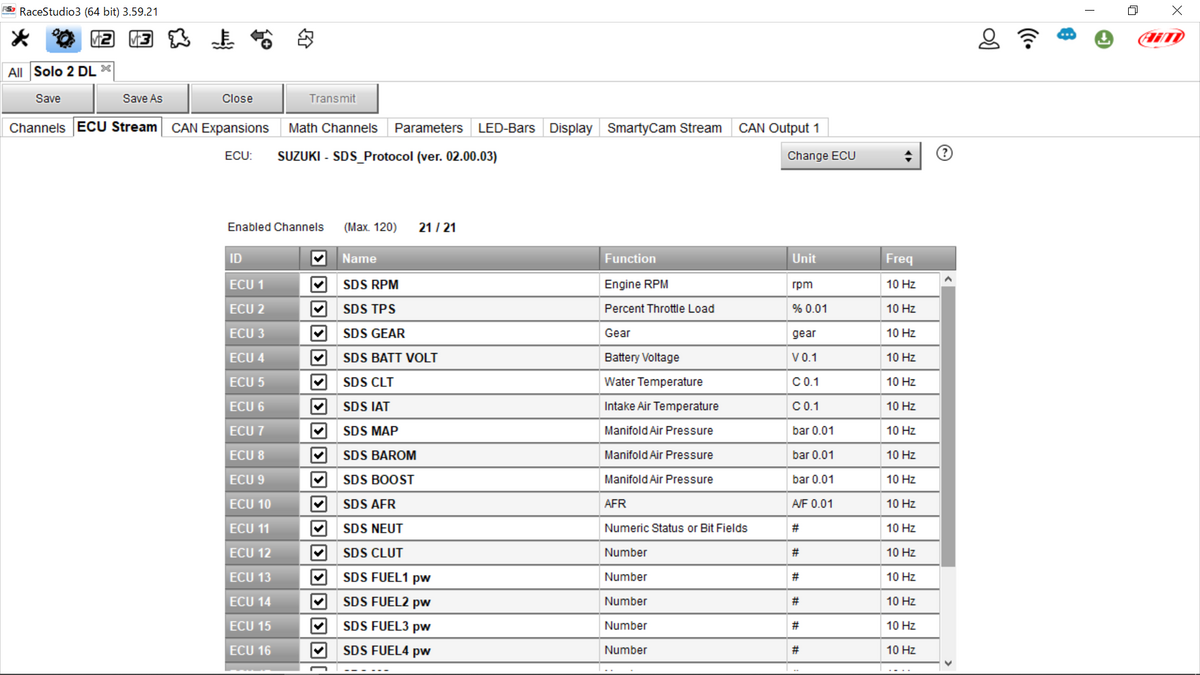Image resolution: width=1200 pixels, height=675 pixels.
Task: Uncheck the SDS RPM channel checkbox
Action: [x=319, y=284]
